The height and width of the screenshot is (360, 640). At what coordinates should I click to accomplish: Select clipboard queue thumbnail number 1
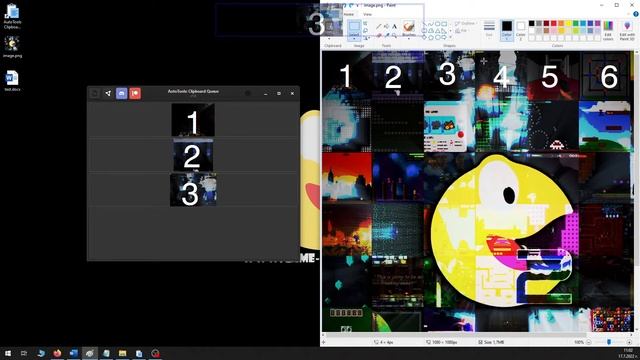click(193, 120)
